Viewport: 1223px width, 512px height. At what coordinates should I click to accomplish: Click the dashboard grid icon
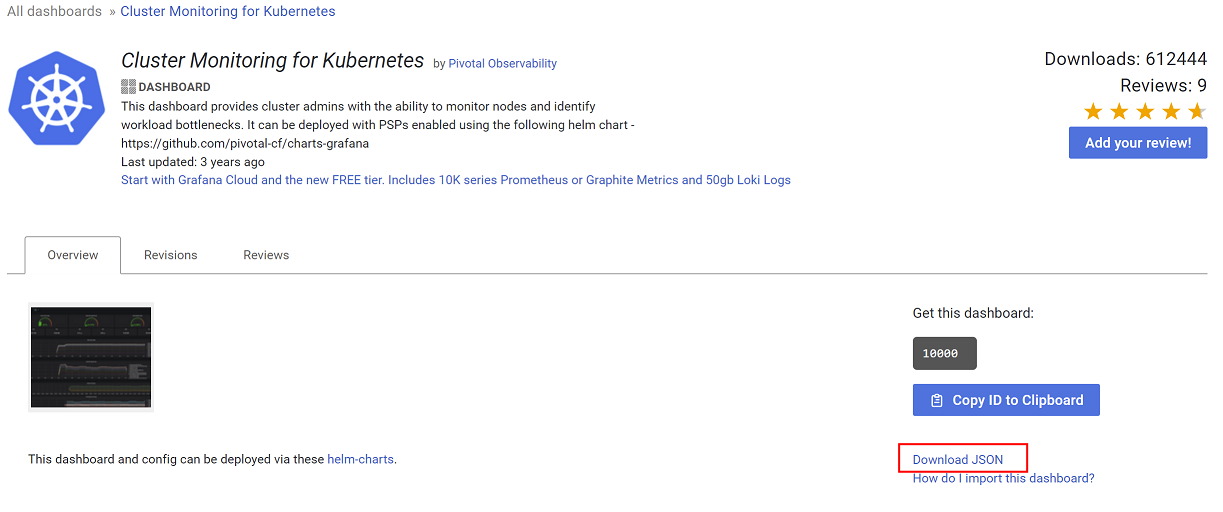click(x=128, y=87)
